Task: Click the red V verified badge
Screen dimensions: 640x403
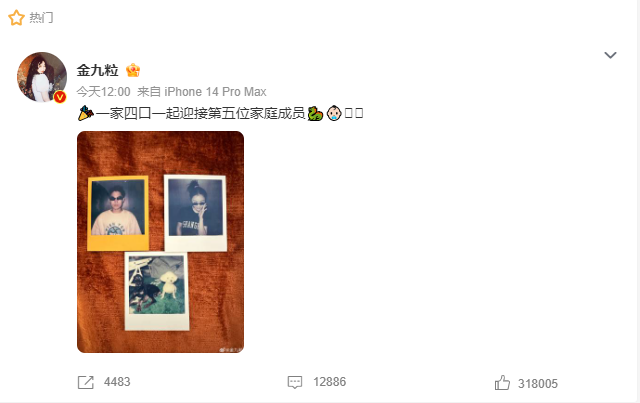Action: (x=60, y=97)
